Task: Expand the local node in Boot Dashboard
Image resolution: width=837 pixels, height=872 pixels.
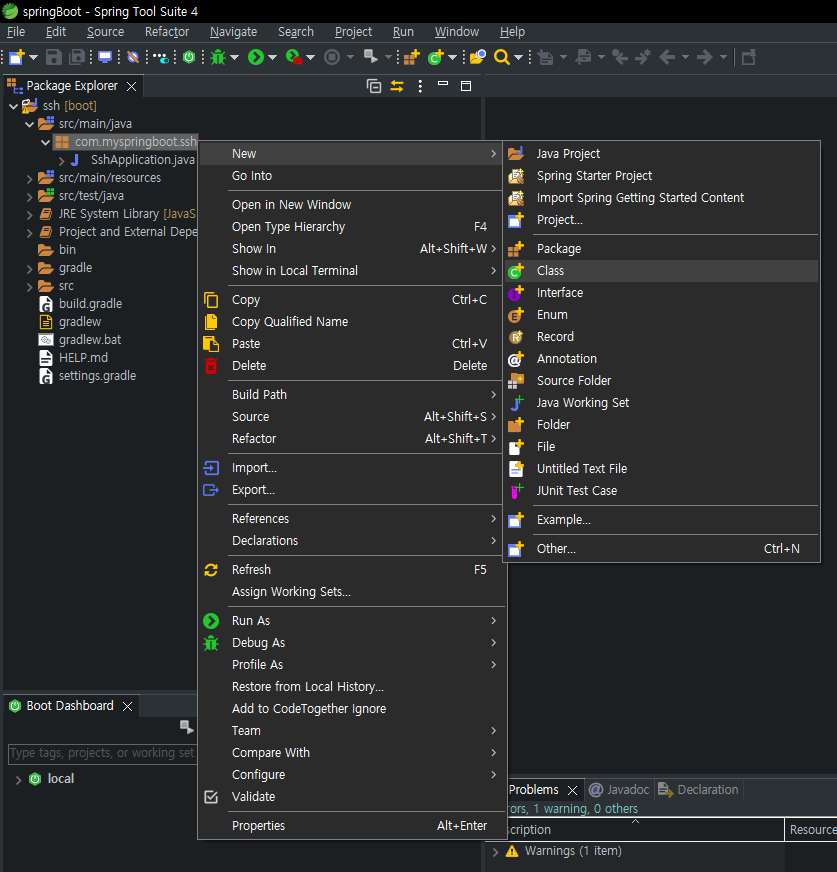Action: 18,780
